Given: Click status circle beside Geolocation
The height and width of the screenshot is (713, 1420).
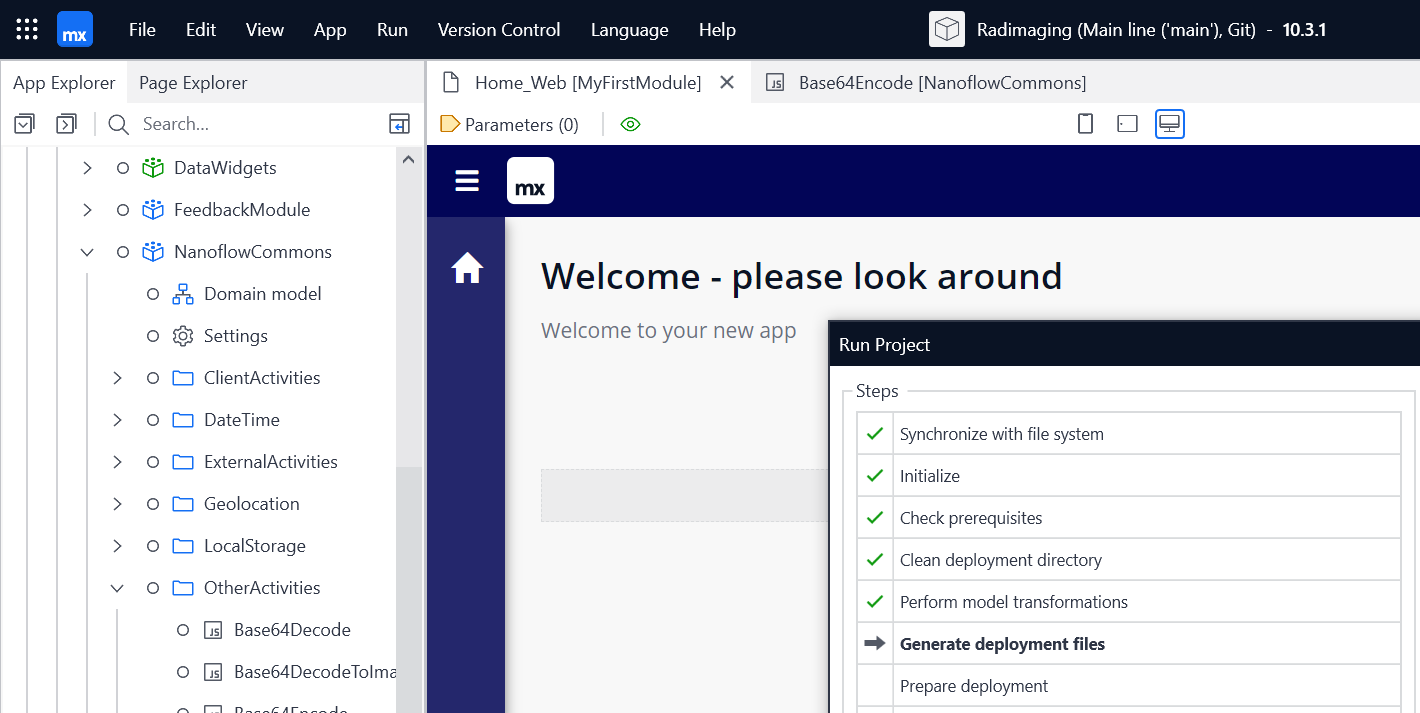Looking at the screenshot, I should 153,504.
